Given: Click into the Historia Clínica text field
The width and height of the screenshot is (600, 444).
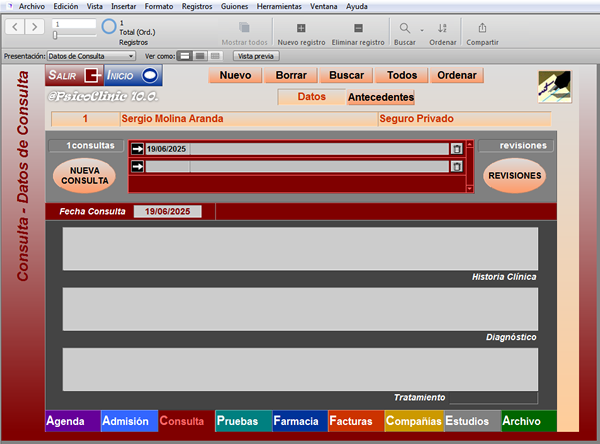Looking at the screenshot, I should point(300,249).
